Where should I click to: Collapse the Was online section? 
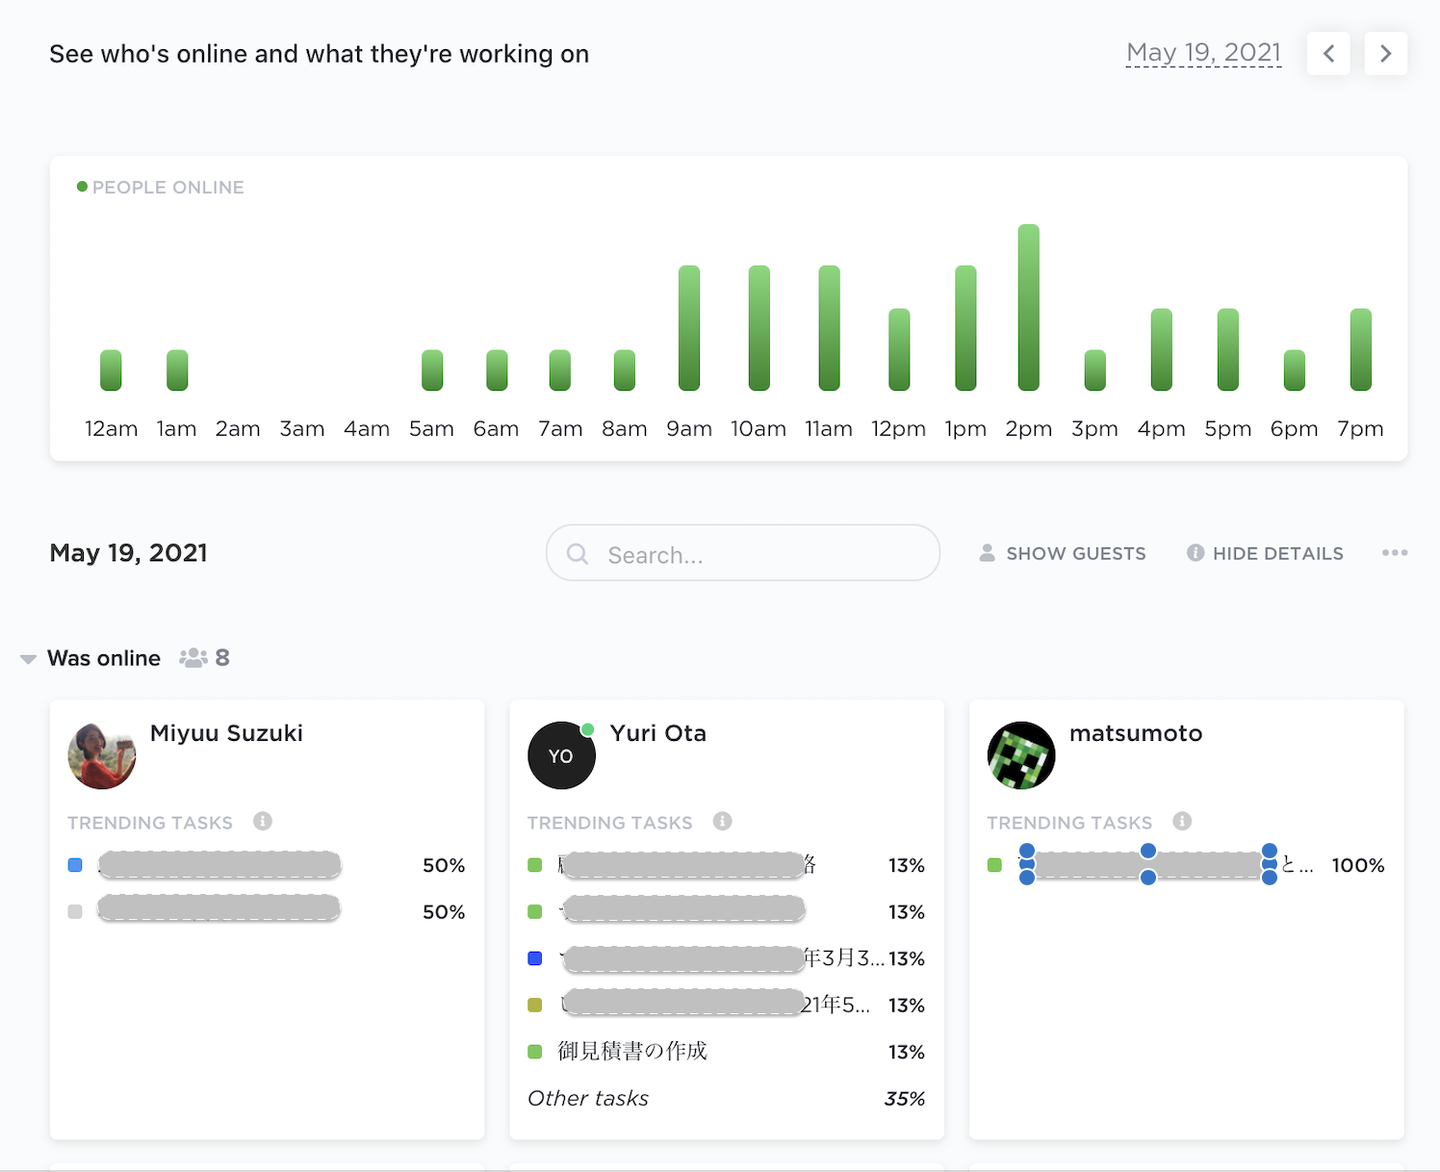point(29,659)
